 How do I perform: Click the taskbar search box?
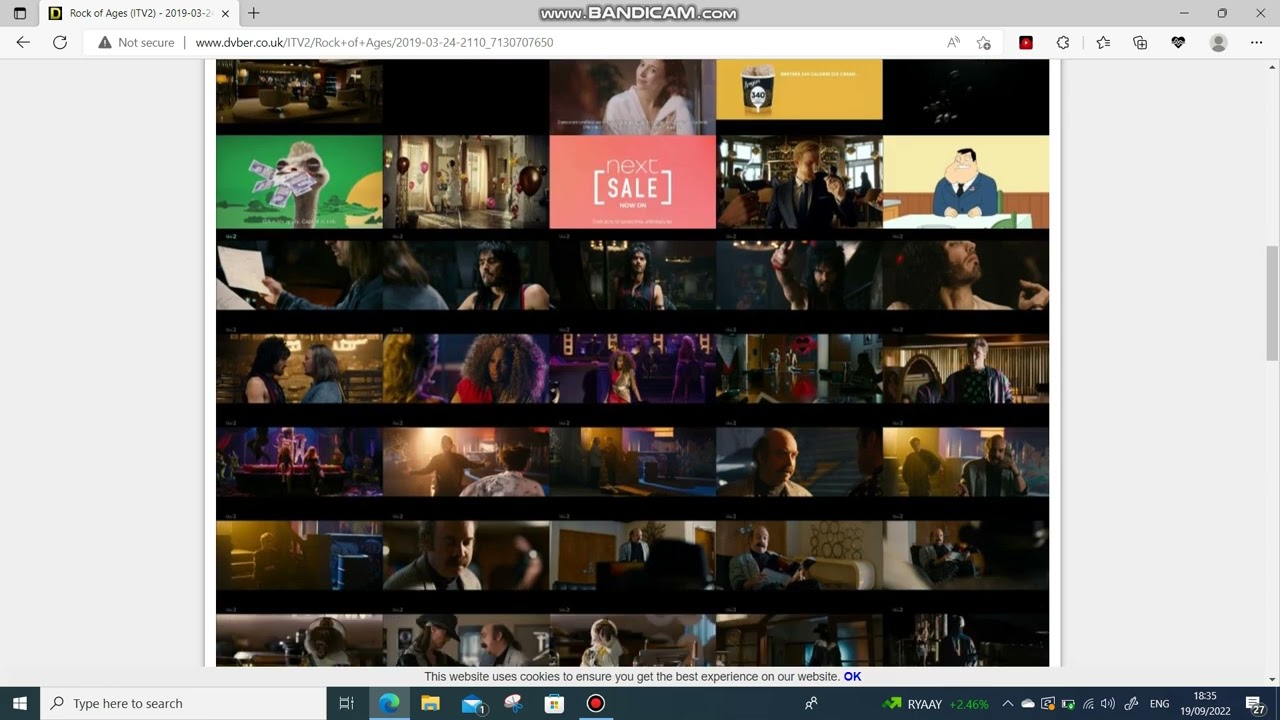tap(183, 703)
